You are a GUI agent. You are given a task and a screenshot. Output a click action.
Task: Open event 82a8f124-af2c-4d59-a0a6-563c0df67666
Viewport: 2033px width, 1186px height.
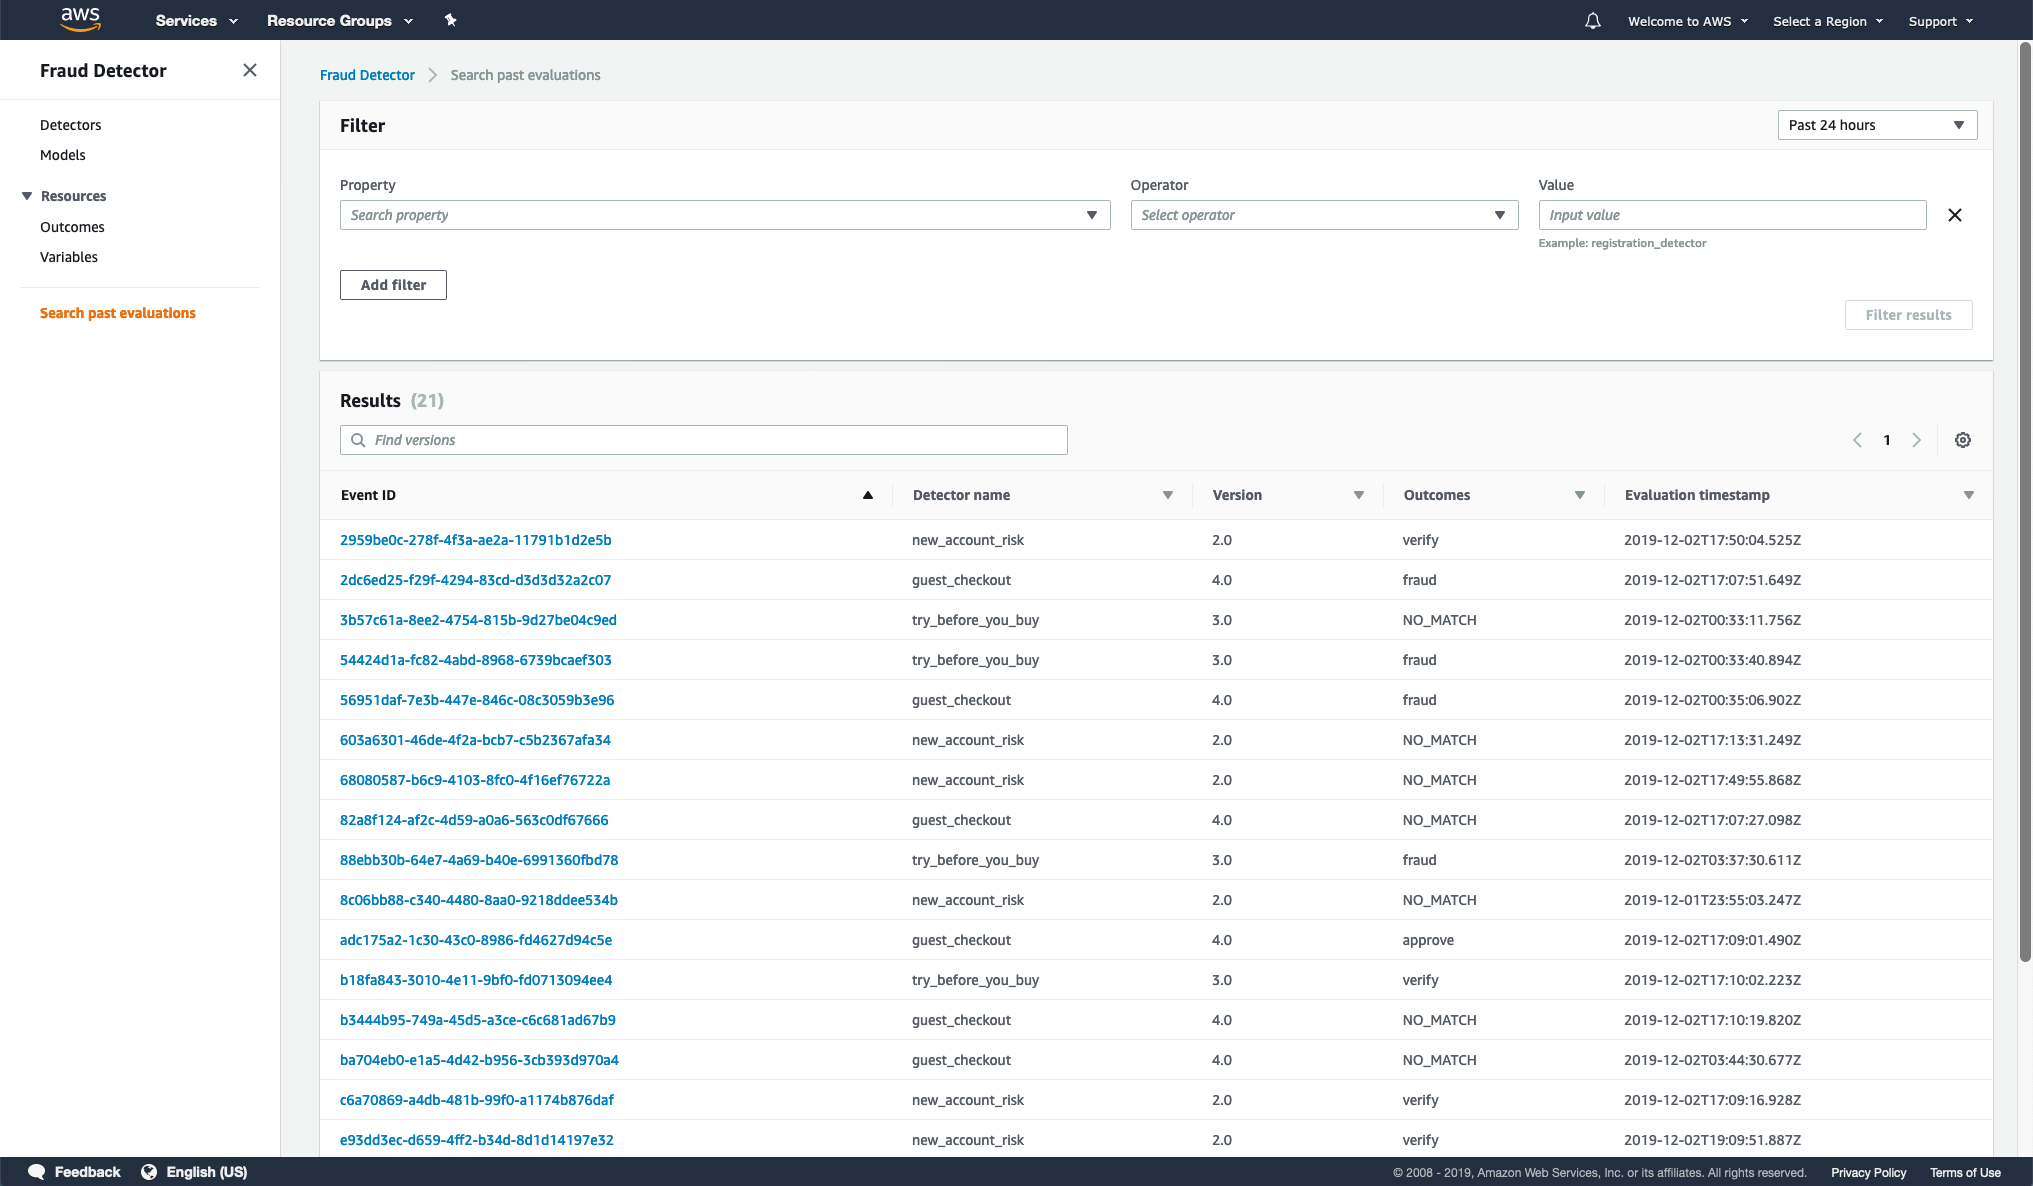click(474, 820)
